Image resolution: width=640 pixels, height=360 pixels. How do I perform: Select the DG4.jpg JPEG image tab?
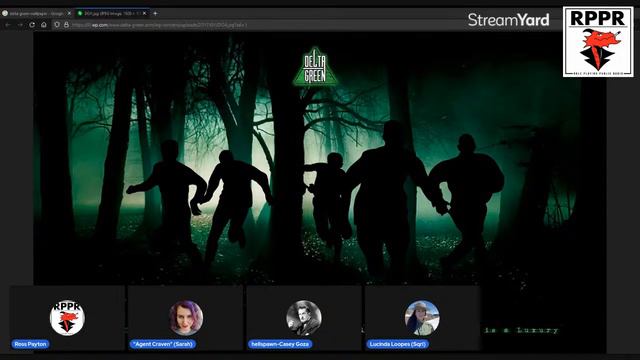click(x=112, y=13)
